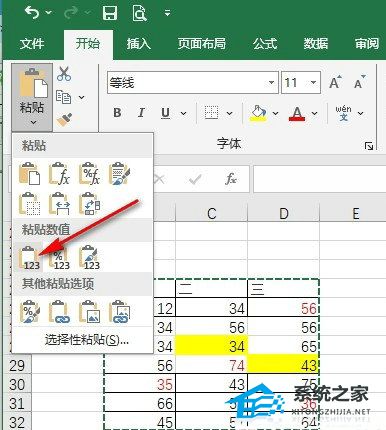
Task: Select column D header
Action: [283, 213]
